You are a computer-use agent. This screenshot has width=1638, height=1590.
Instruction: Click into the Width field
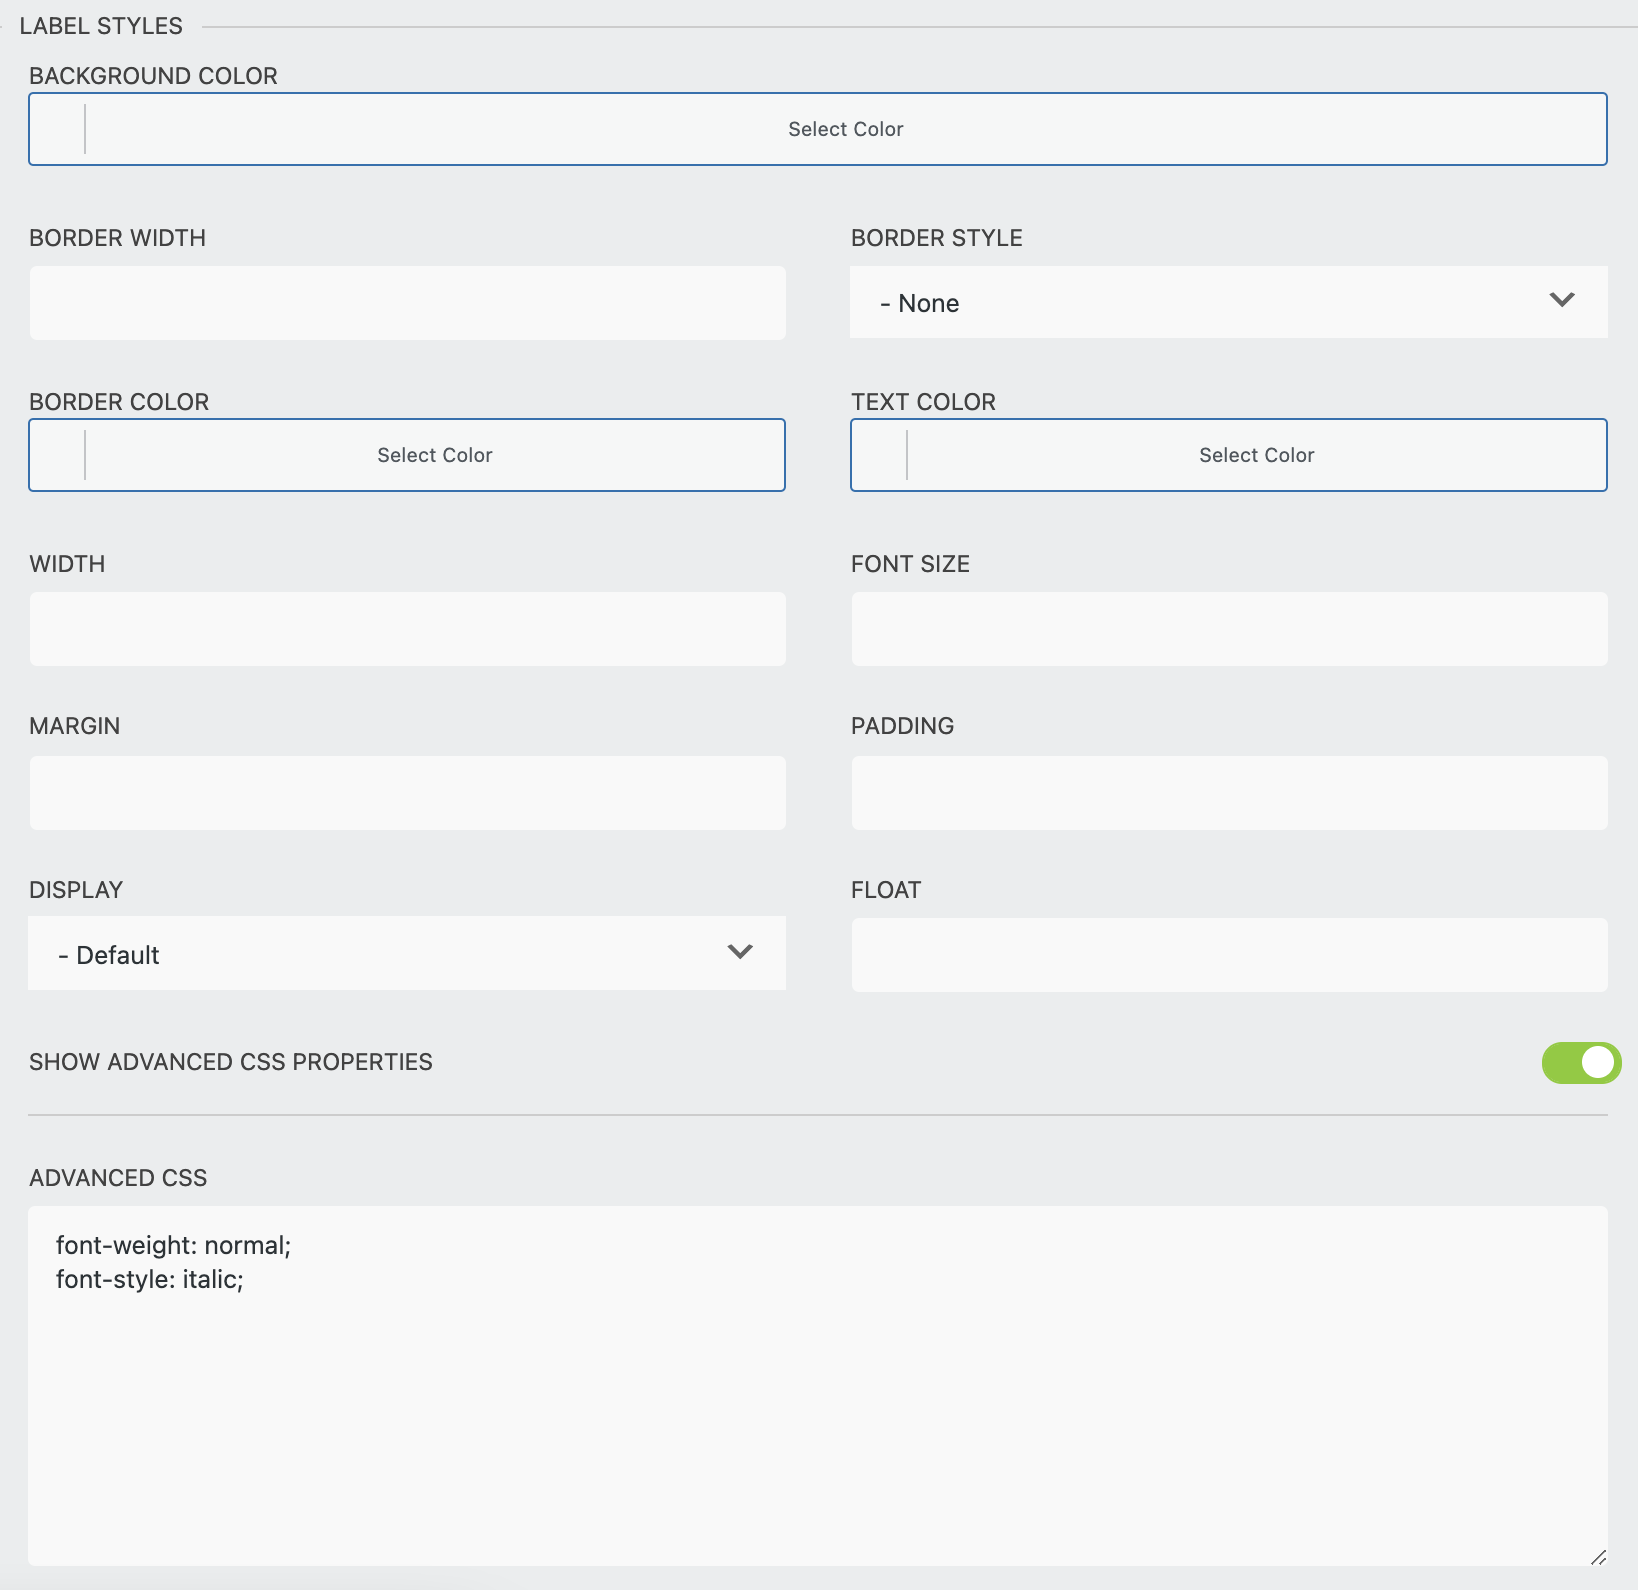pyautogui.click(x=407, y=629)
